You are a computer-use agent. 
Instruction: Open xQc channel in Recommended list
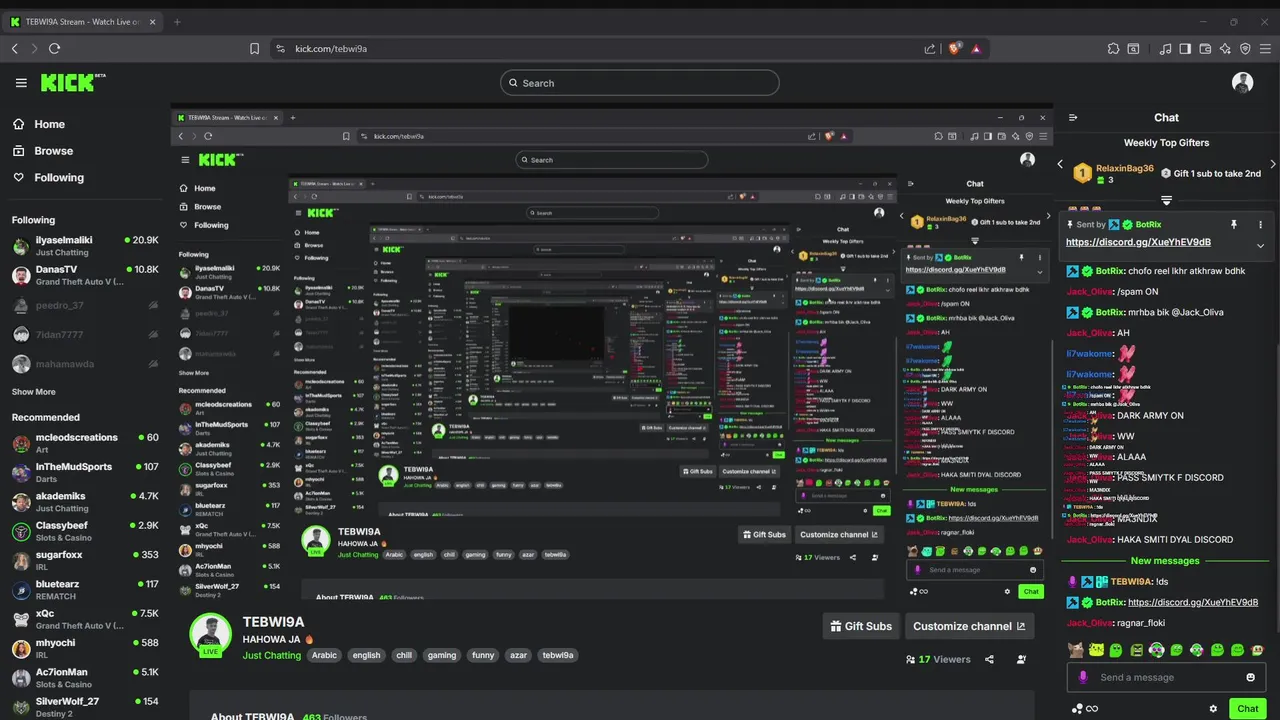point(85,619)
